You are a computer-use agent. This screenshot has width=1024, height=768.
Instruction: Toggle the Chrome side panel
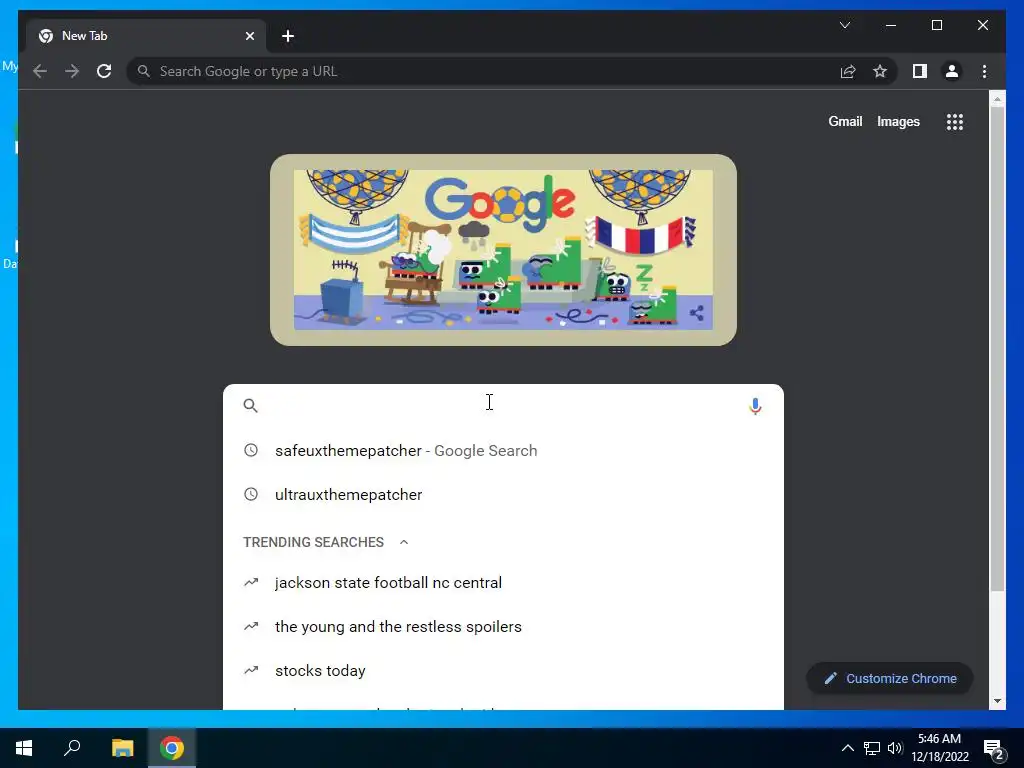(920, 71)
